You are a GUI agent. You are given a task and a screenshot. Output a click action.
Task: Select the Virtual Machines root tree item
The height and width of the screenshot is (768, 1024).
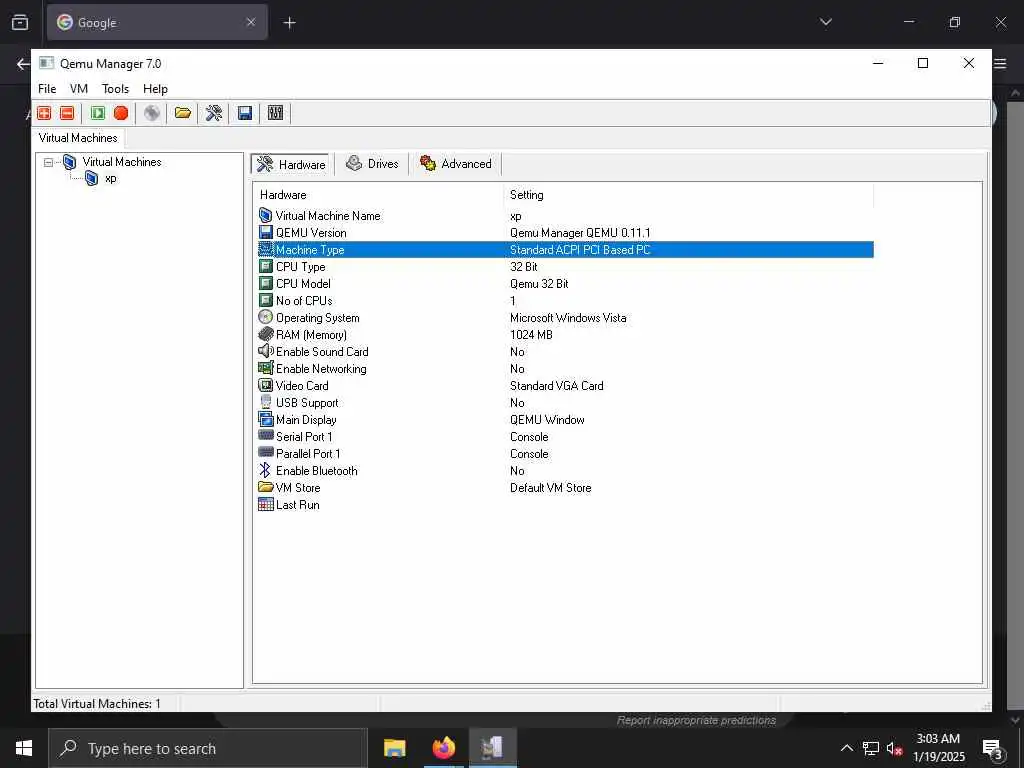[x=121, y=162]
